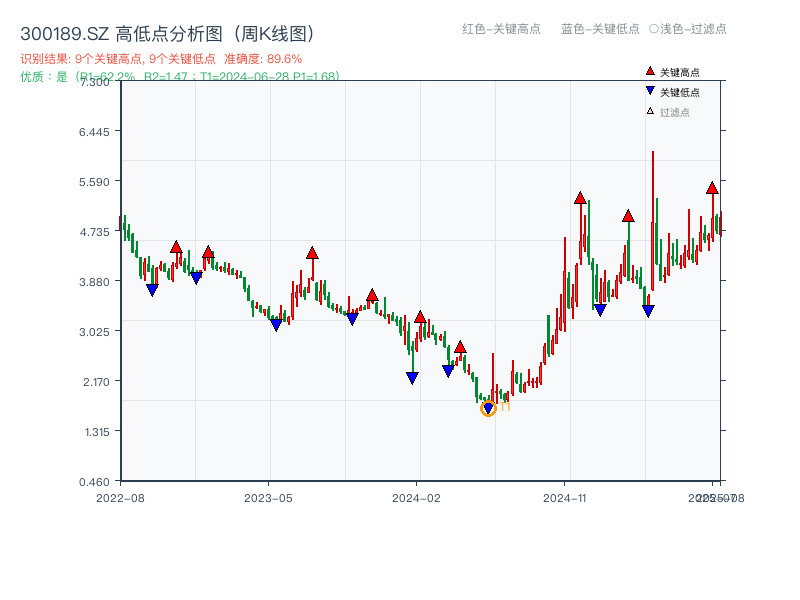Select the highest red triangle marker around 2024-11
800x600 pixels.
tap(580, 198)
